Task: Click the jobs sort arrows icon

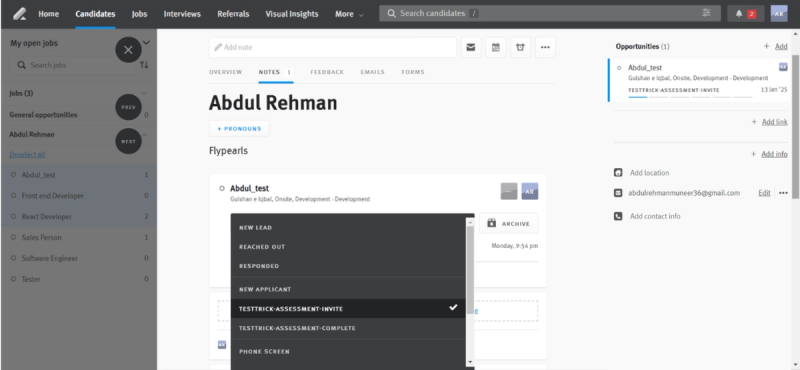Action: click(144, 65)
